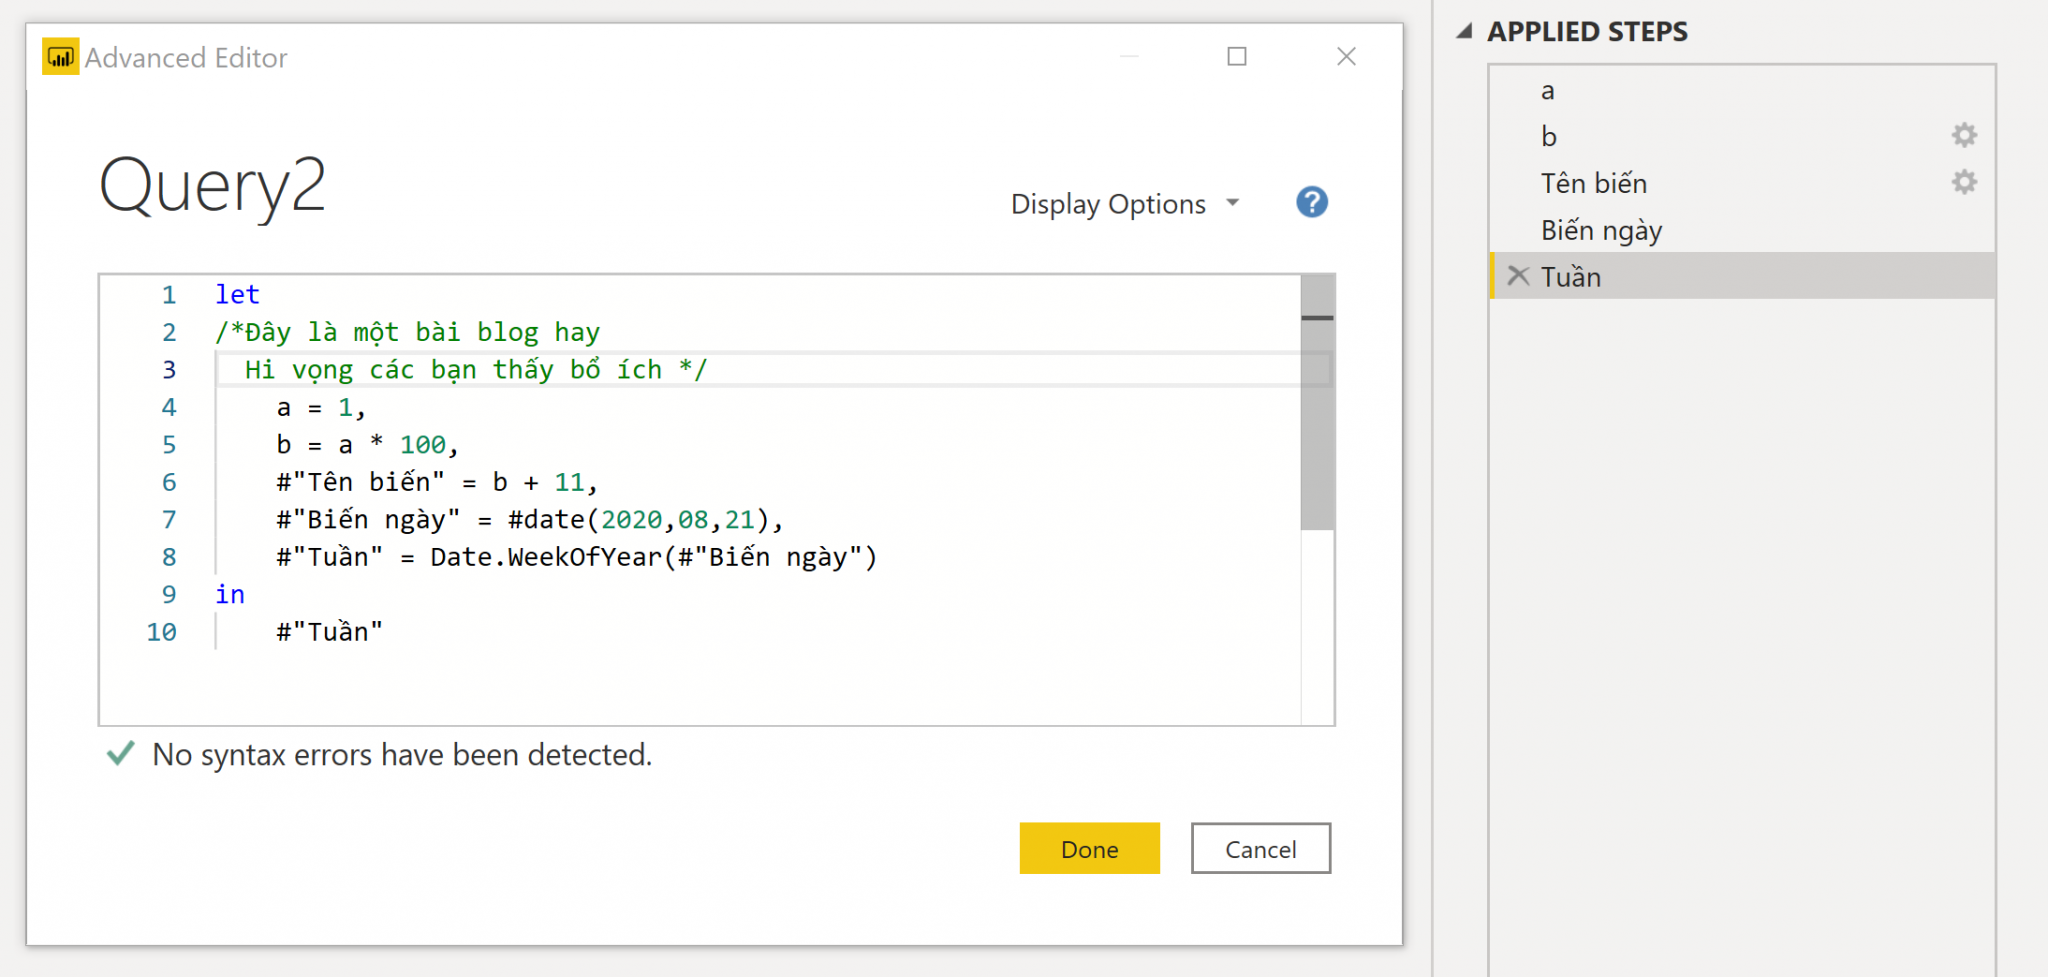This screenshot has height=977, width=2048.
Task: Click the green syntax check checkmark
Action: click(120, 754)
